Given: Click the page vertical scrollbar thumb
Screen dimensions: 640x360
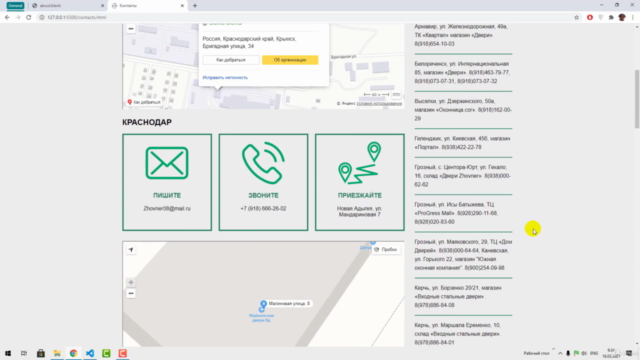Looking at the screenshot, I should (x=637, y=99).
